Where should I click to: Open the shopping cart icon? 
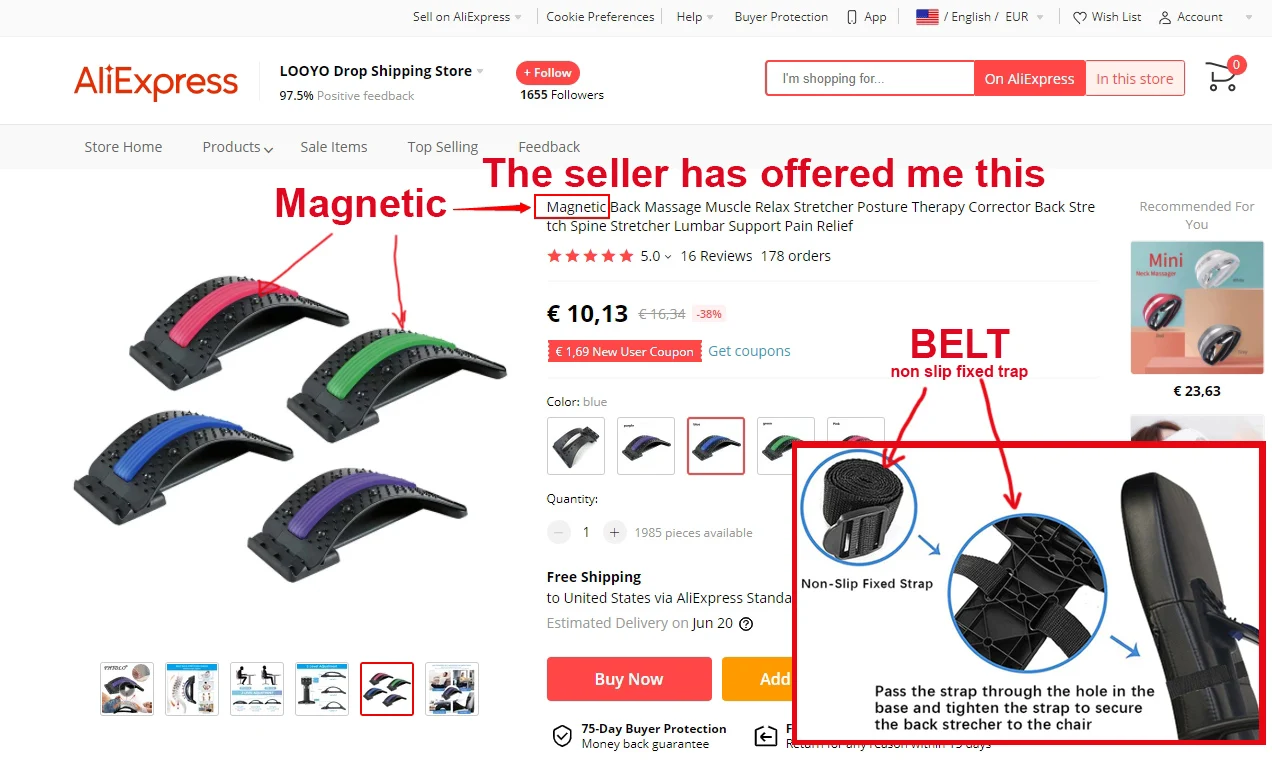(x=1222, y=77)
